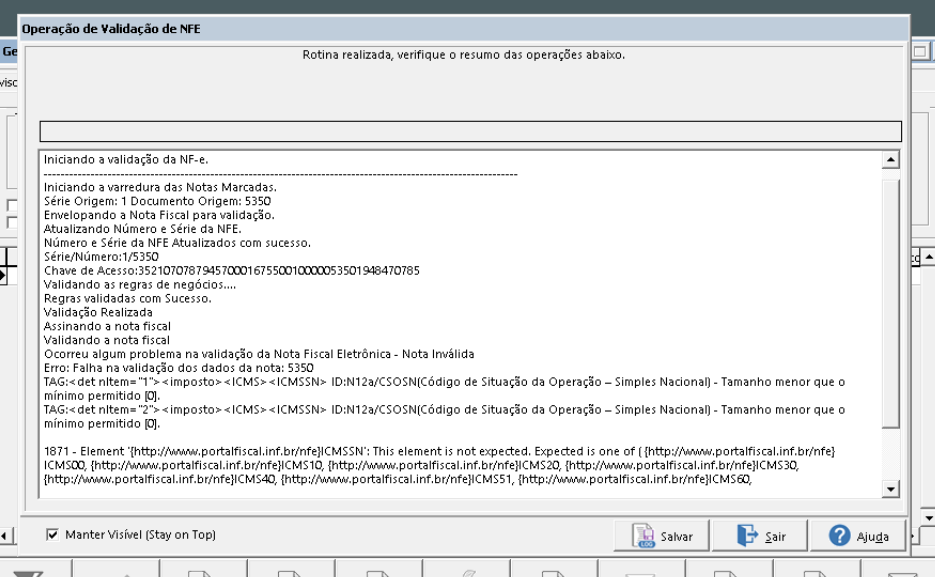Toggle Manter Visível (Stay on Top) checkbox
Screen dimensions: 935x577
pyautogui.click(x=52, y=535)
